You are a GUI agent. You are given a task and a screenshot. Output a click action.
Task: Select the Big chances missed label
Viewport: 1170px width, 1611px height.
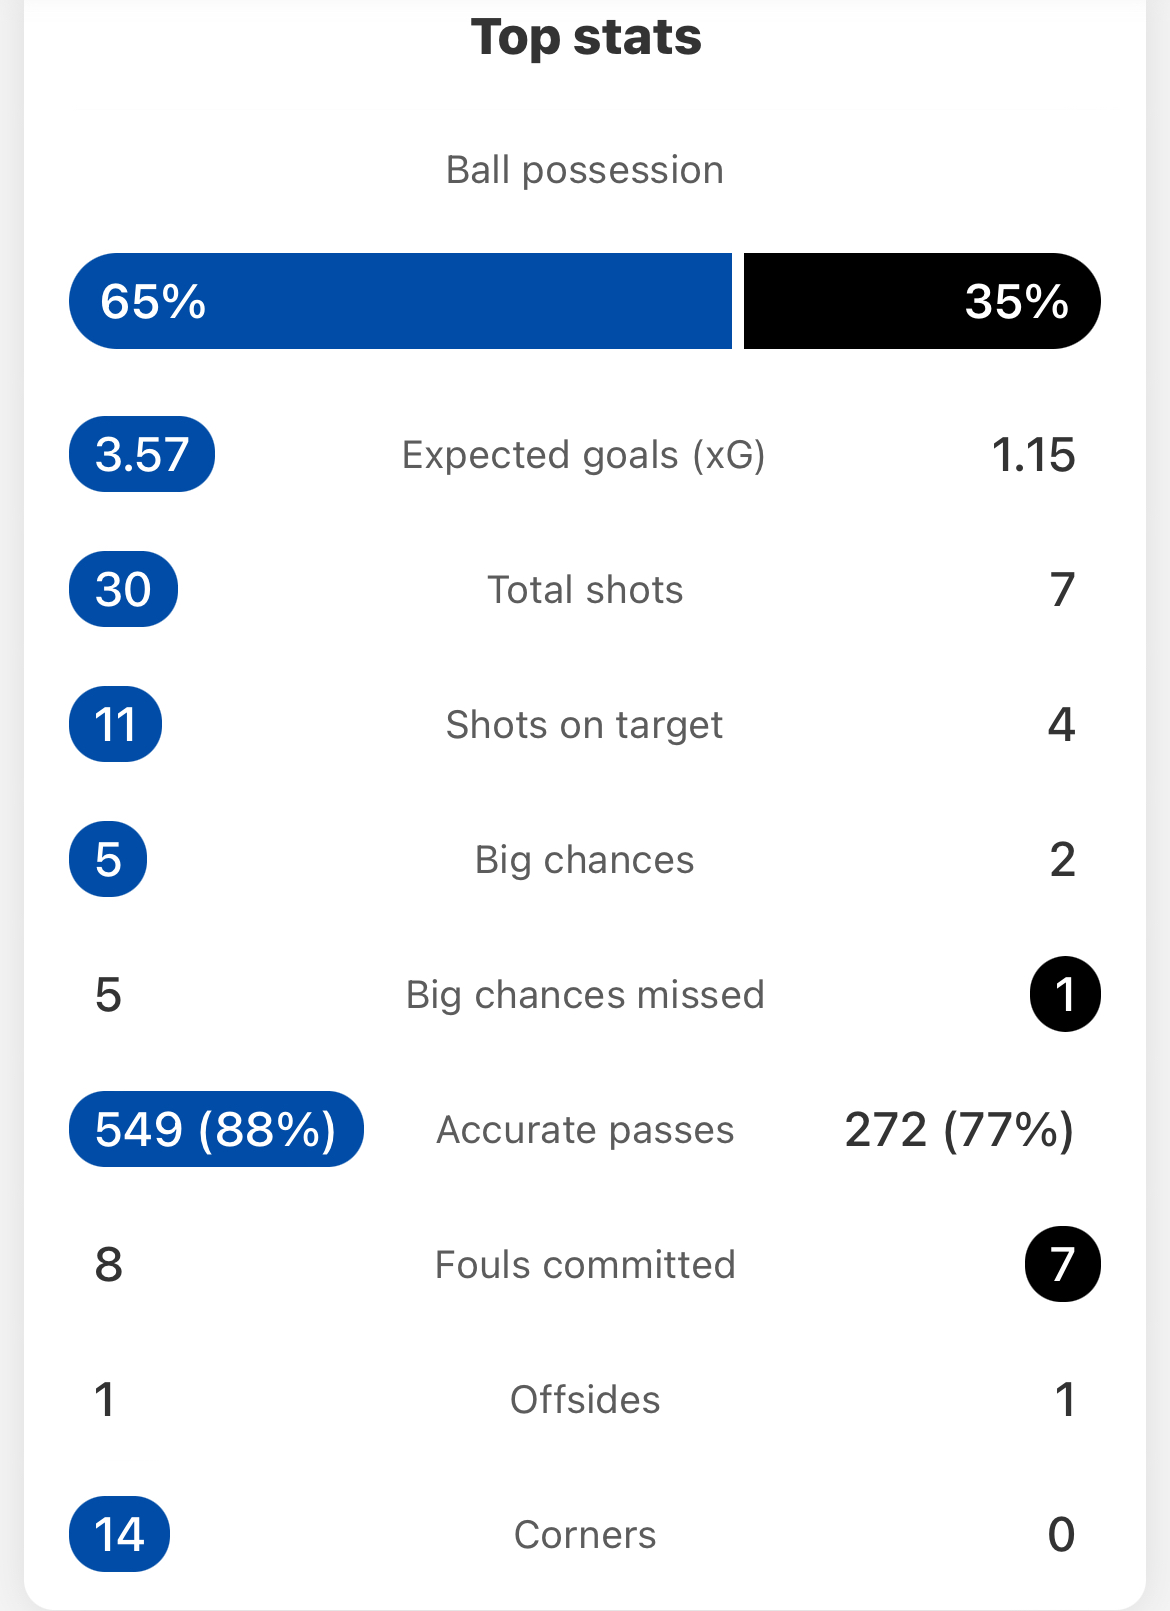pyautogui.click(x=585, y=995)
